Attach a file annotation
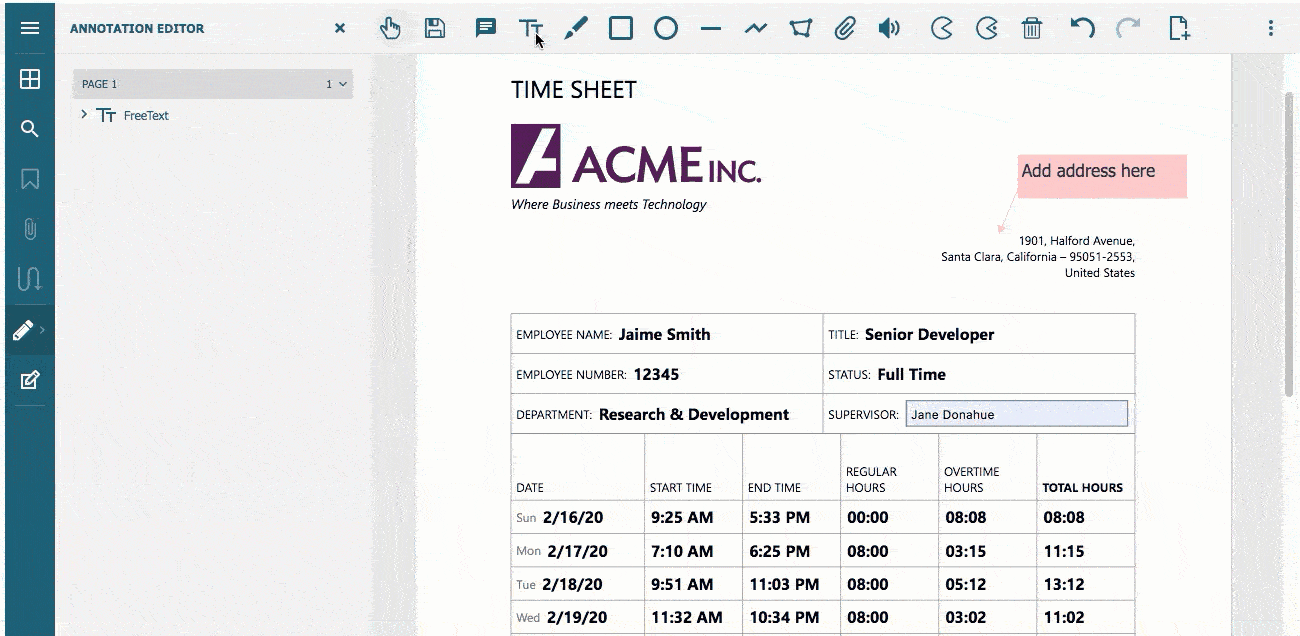The width and height of the screenshot is (1300, 636). click(x=845, y=28)
